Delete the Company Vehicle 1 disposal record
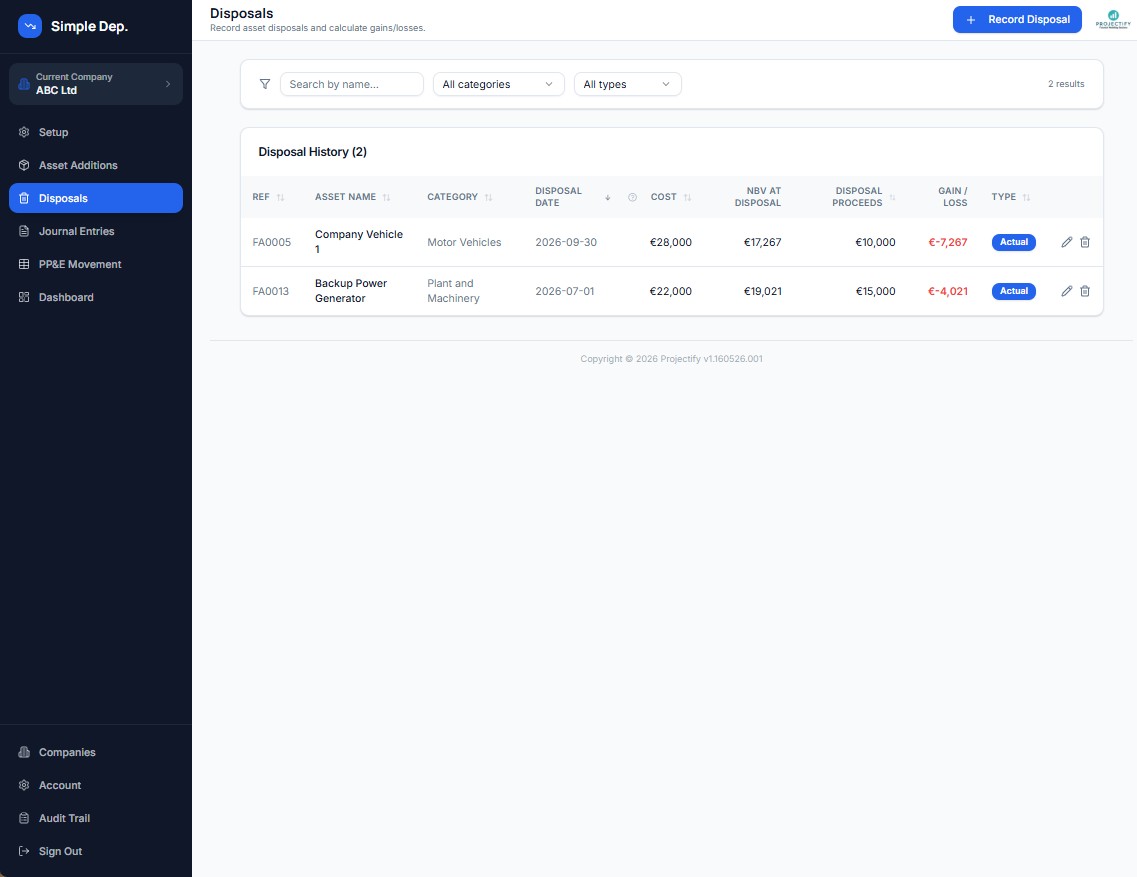The image size is (1137, 877). (x=1085, y=242)
